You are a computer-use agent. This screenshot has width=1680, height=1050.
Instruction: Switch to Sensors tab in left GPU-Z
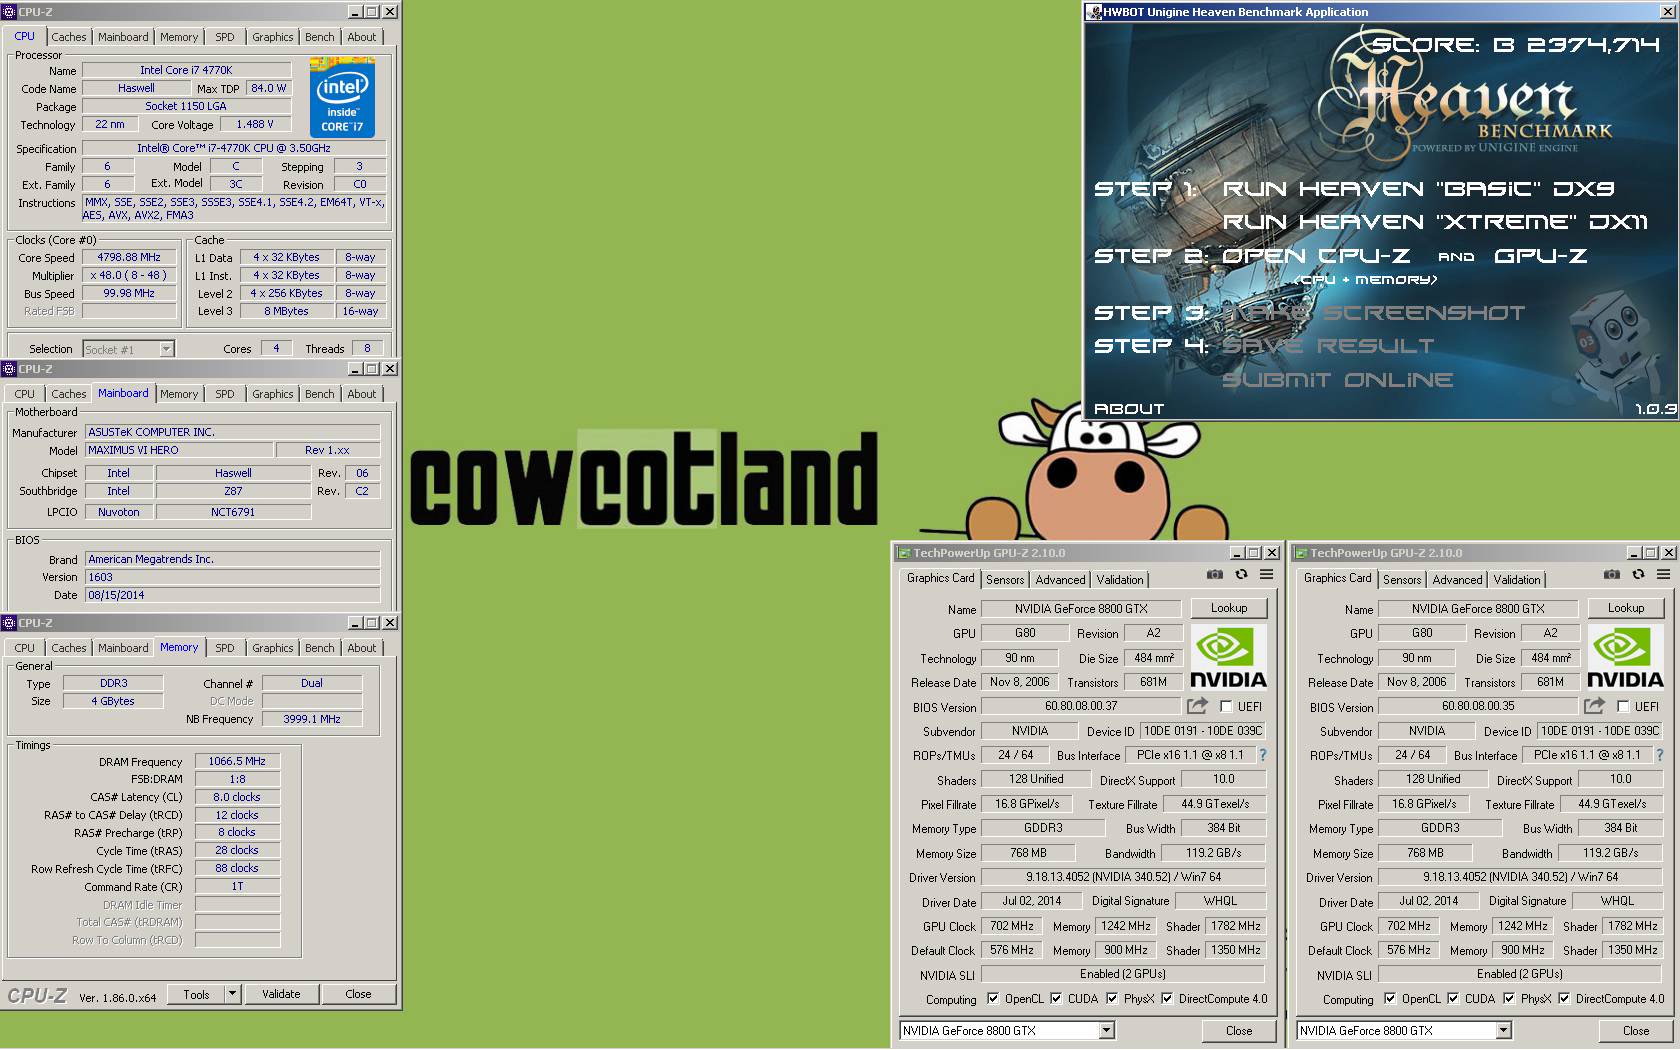pos(1005,580)
